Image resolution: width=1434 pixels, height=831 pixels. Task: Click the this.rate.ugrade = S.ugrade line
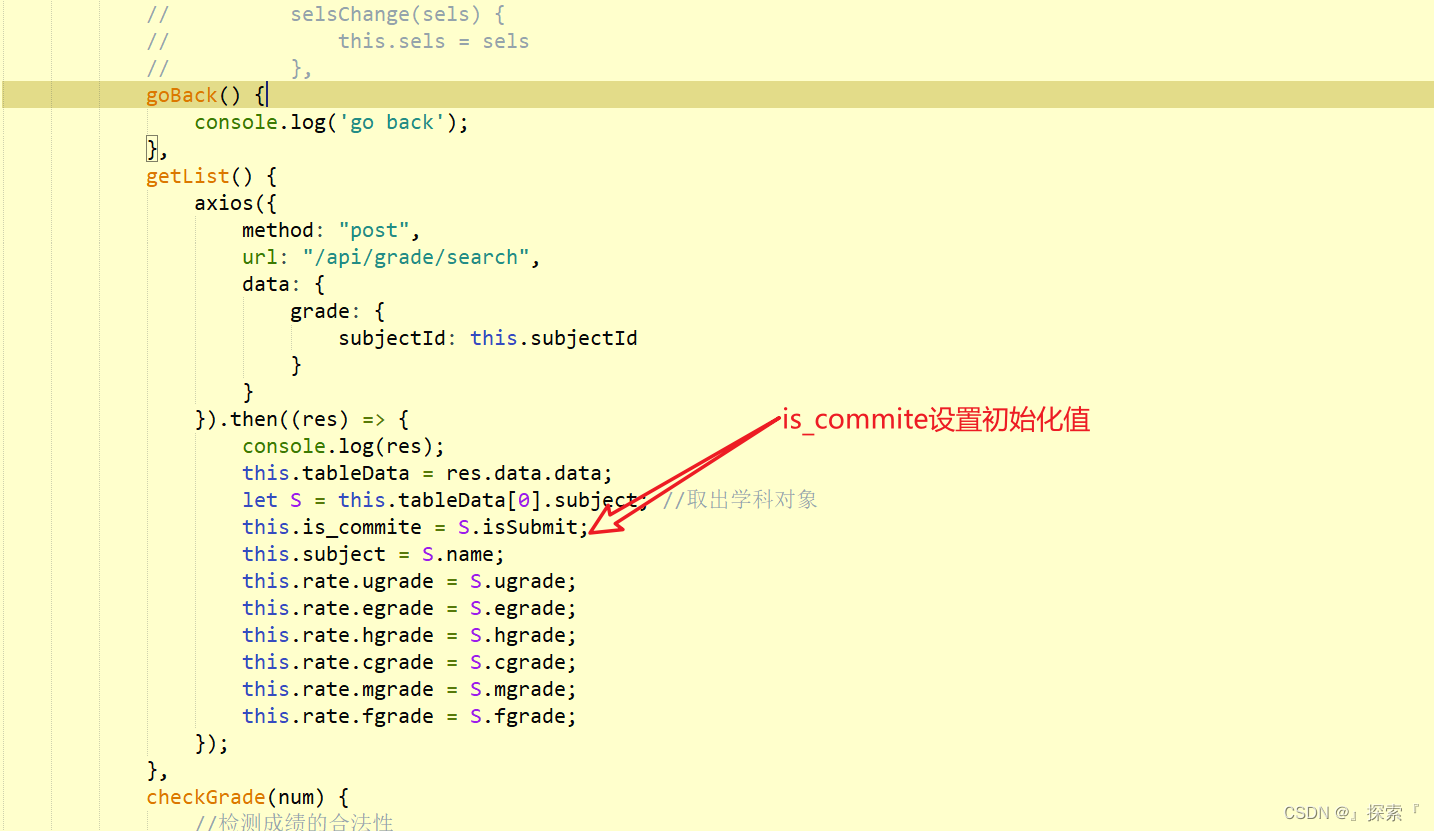(x=409, y=581)
